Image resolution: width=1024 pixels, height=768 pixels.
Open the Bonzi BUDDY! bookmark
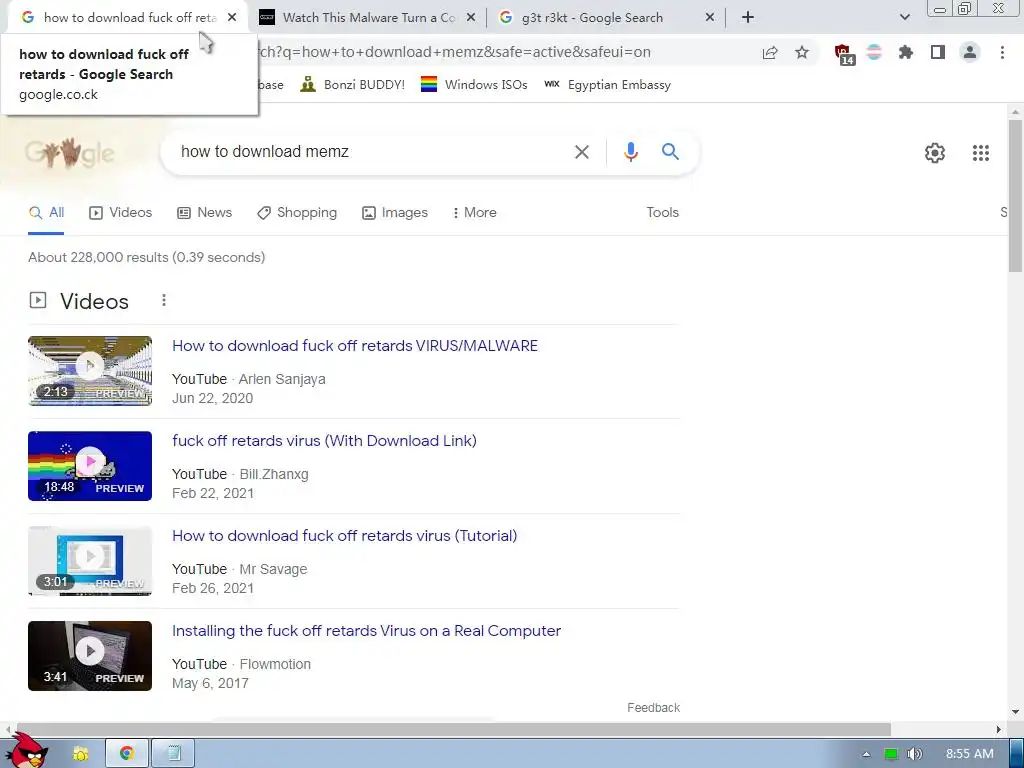click(352, 84)
